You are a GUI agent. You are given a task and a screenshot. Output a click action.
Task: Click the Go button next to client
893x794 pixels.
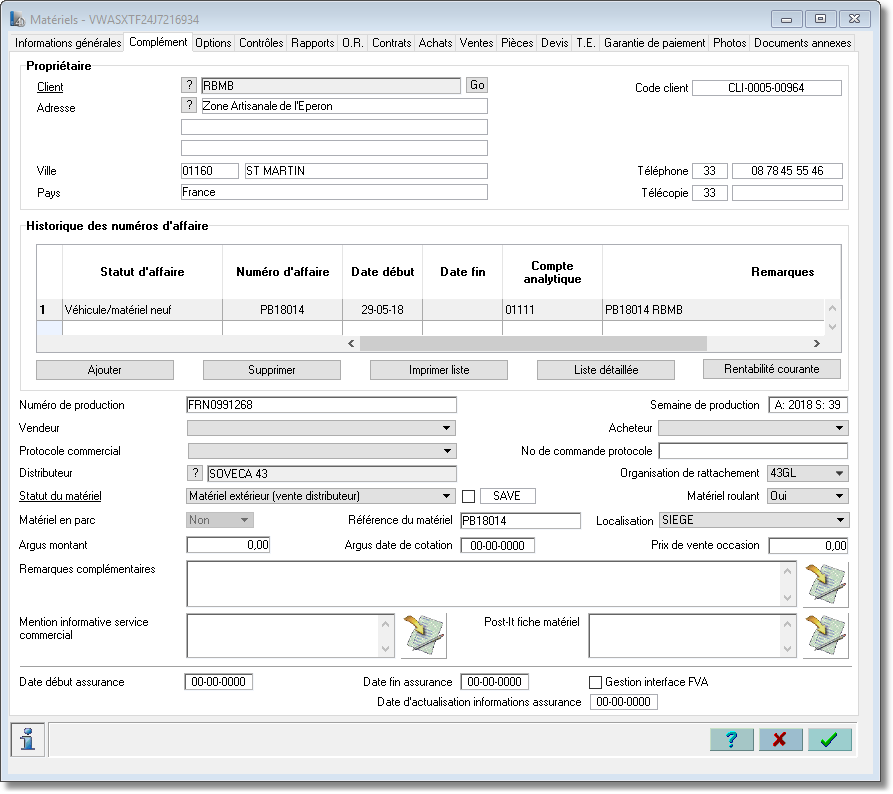pos(477,85)
